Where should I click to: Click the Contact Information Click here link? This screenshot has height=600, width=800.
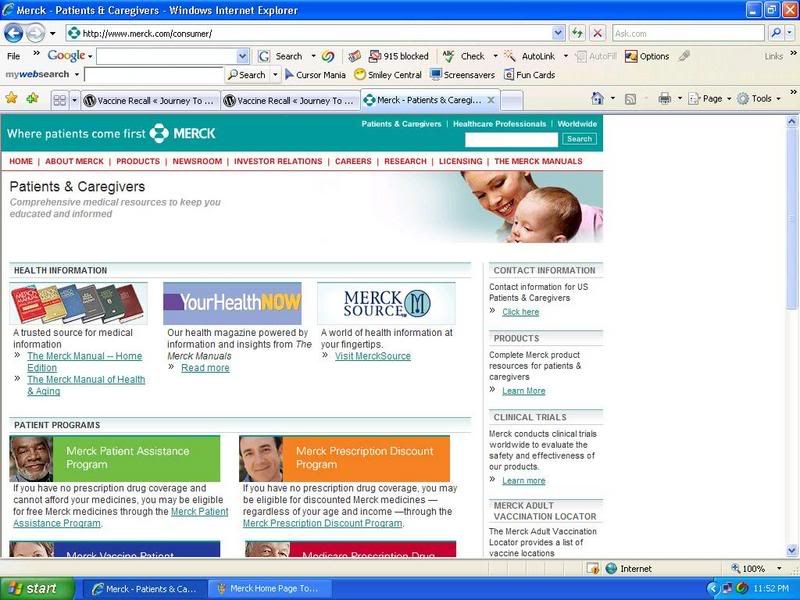pos(520,312)
